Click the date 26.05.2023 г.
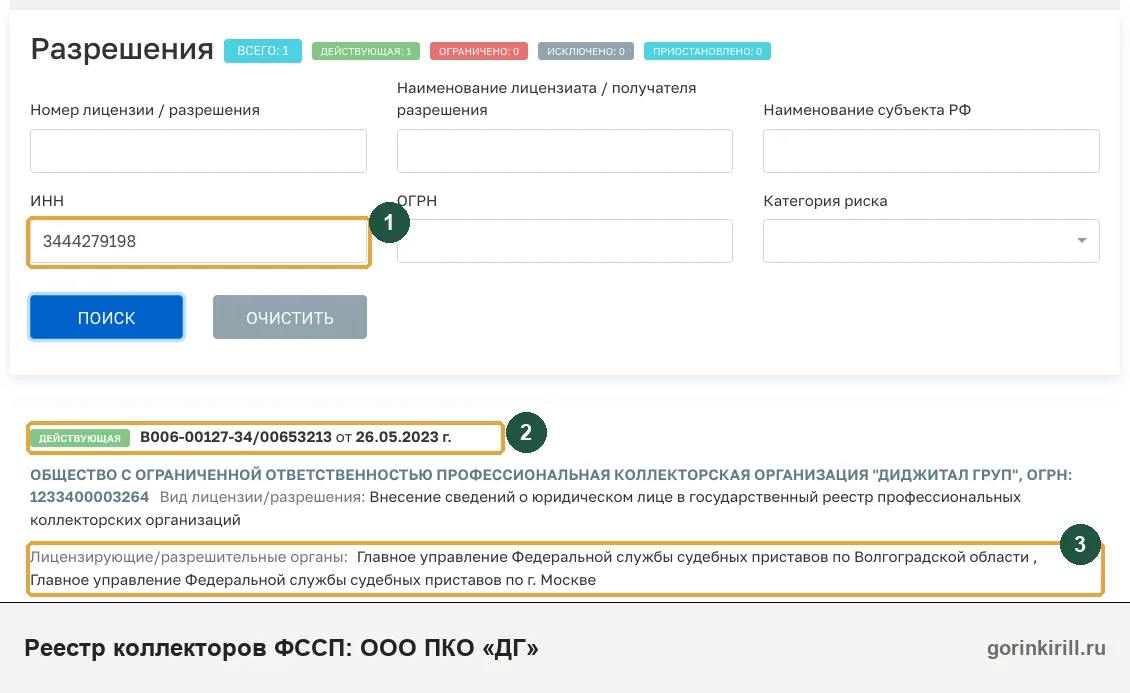Screen dimensions: 1130x693 pyautogui.click(x=404, y=437)
